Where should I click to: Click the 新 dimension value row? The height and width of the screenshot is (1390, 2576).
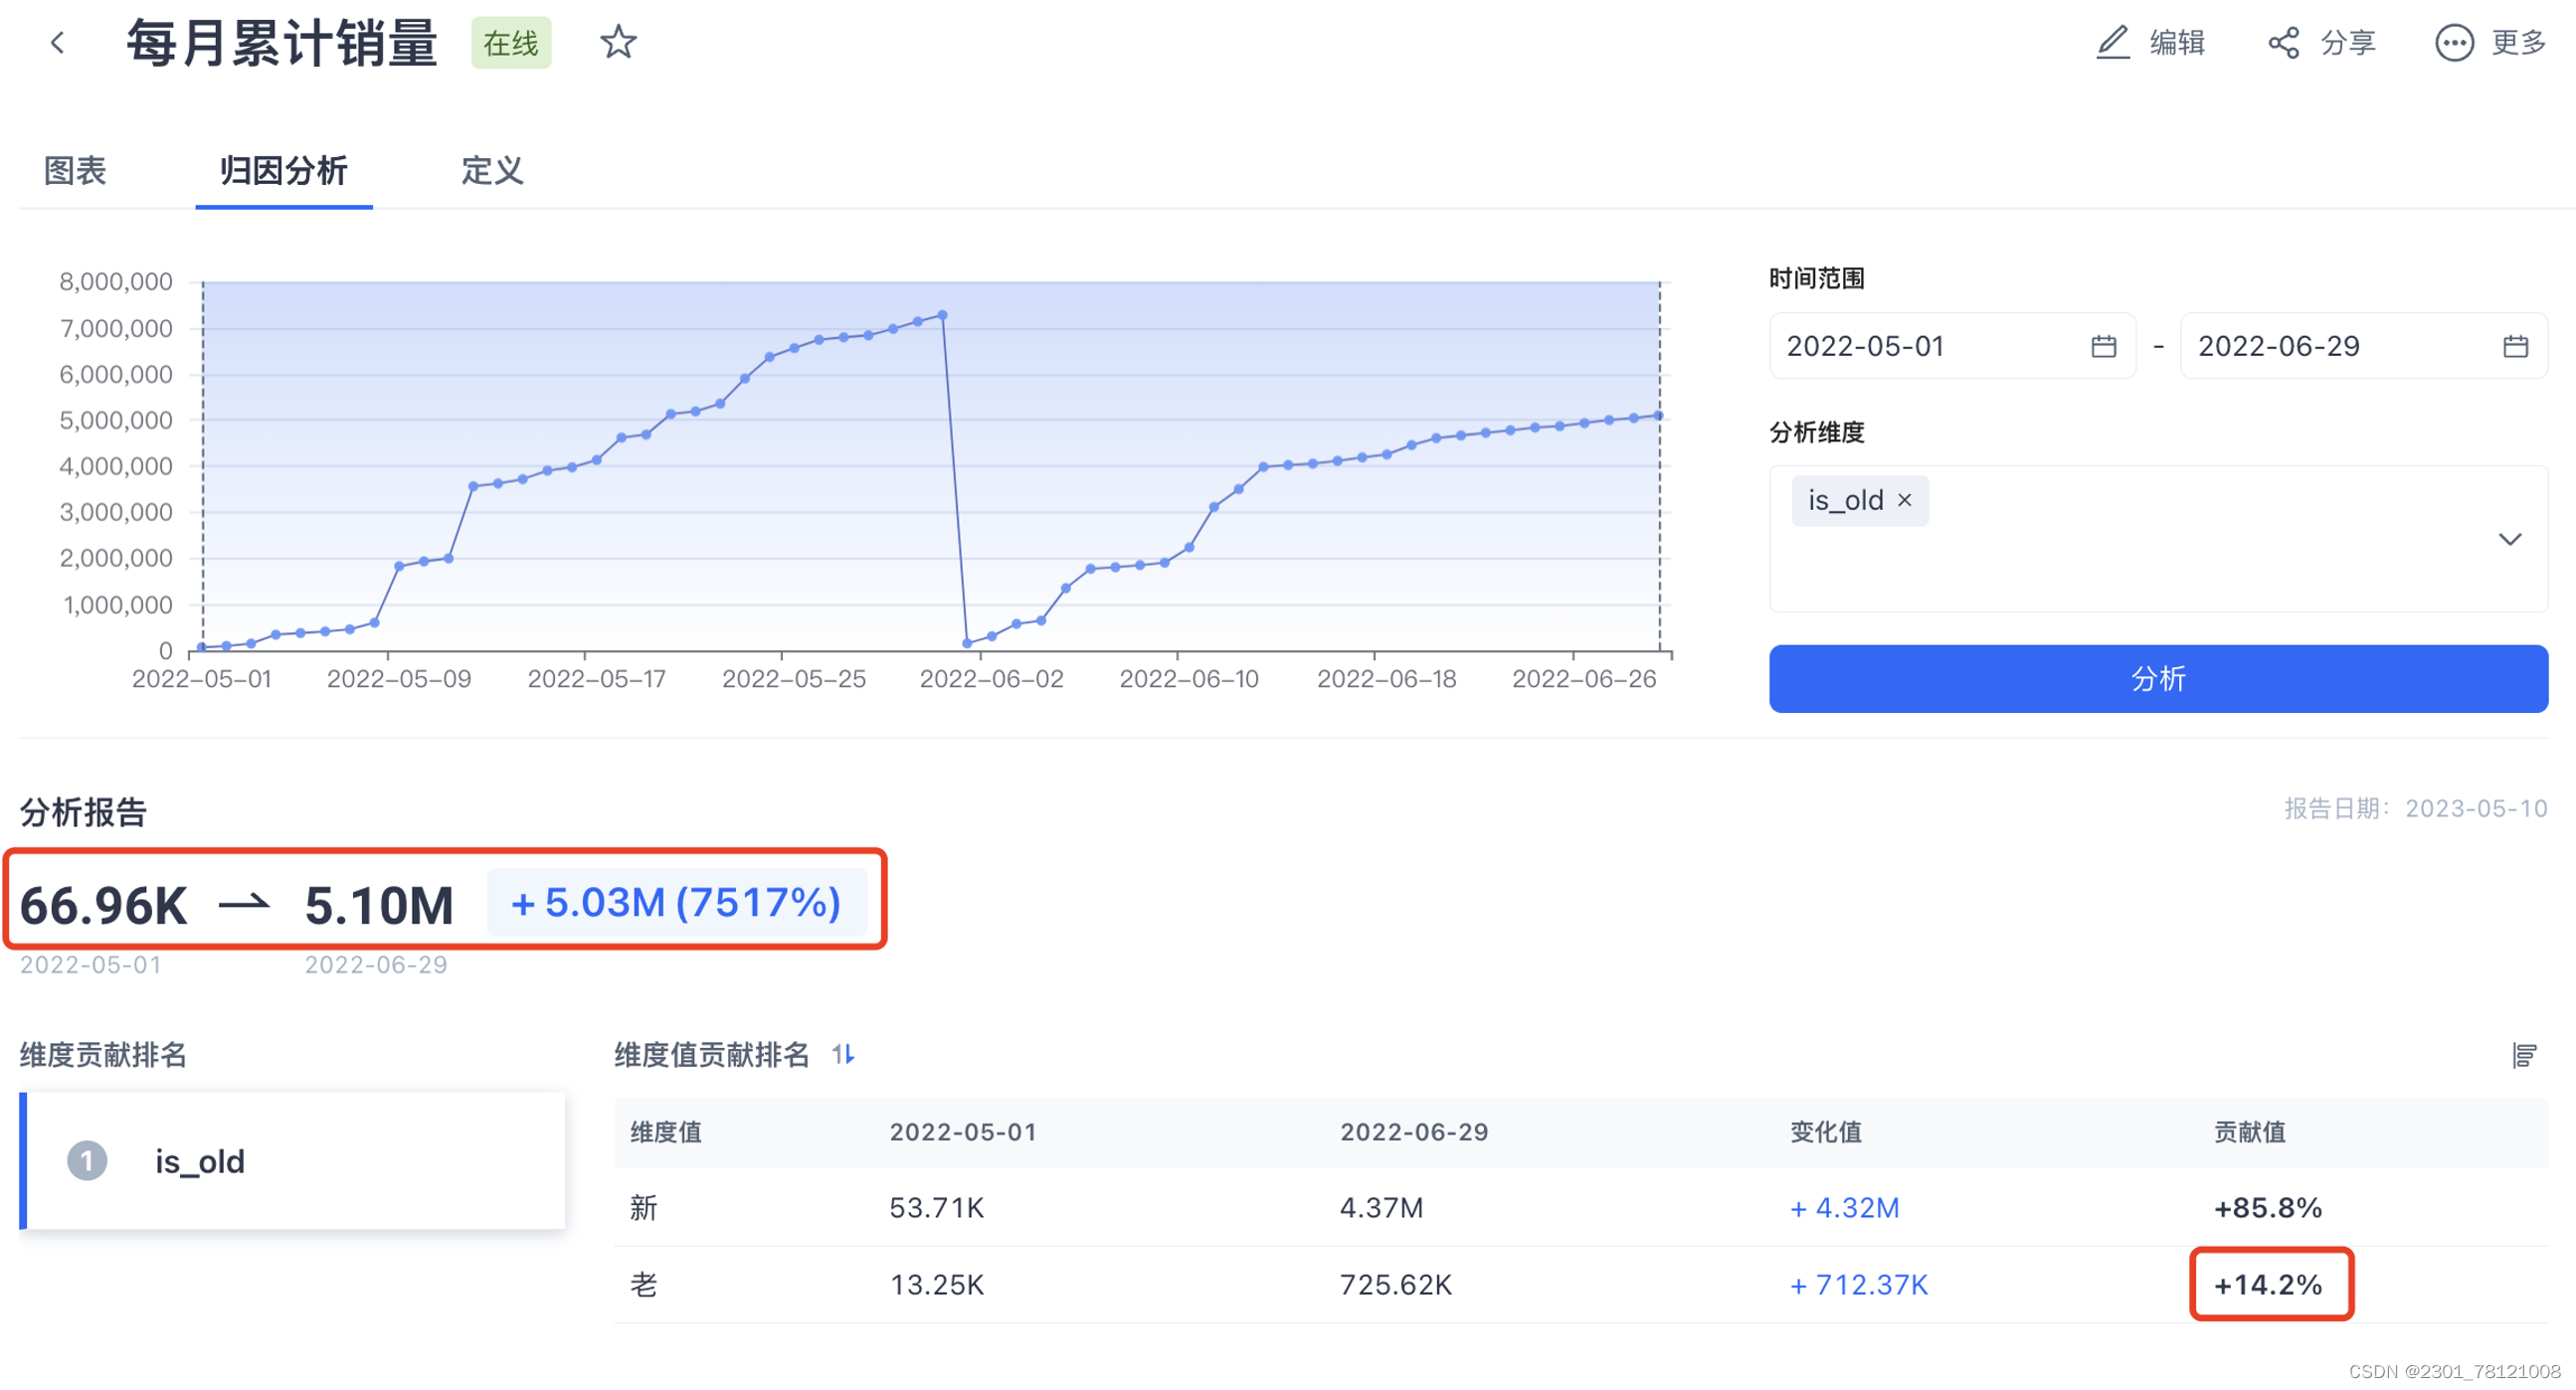coord(1581,1207)
